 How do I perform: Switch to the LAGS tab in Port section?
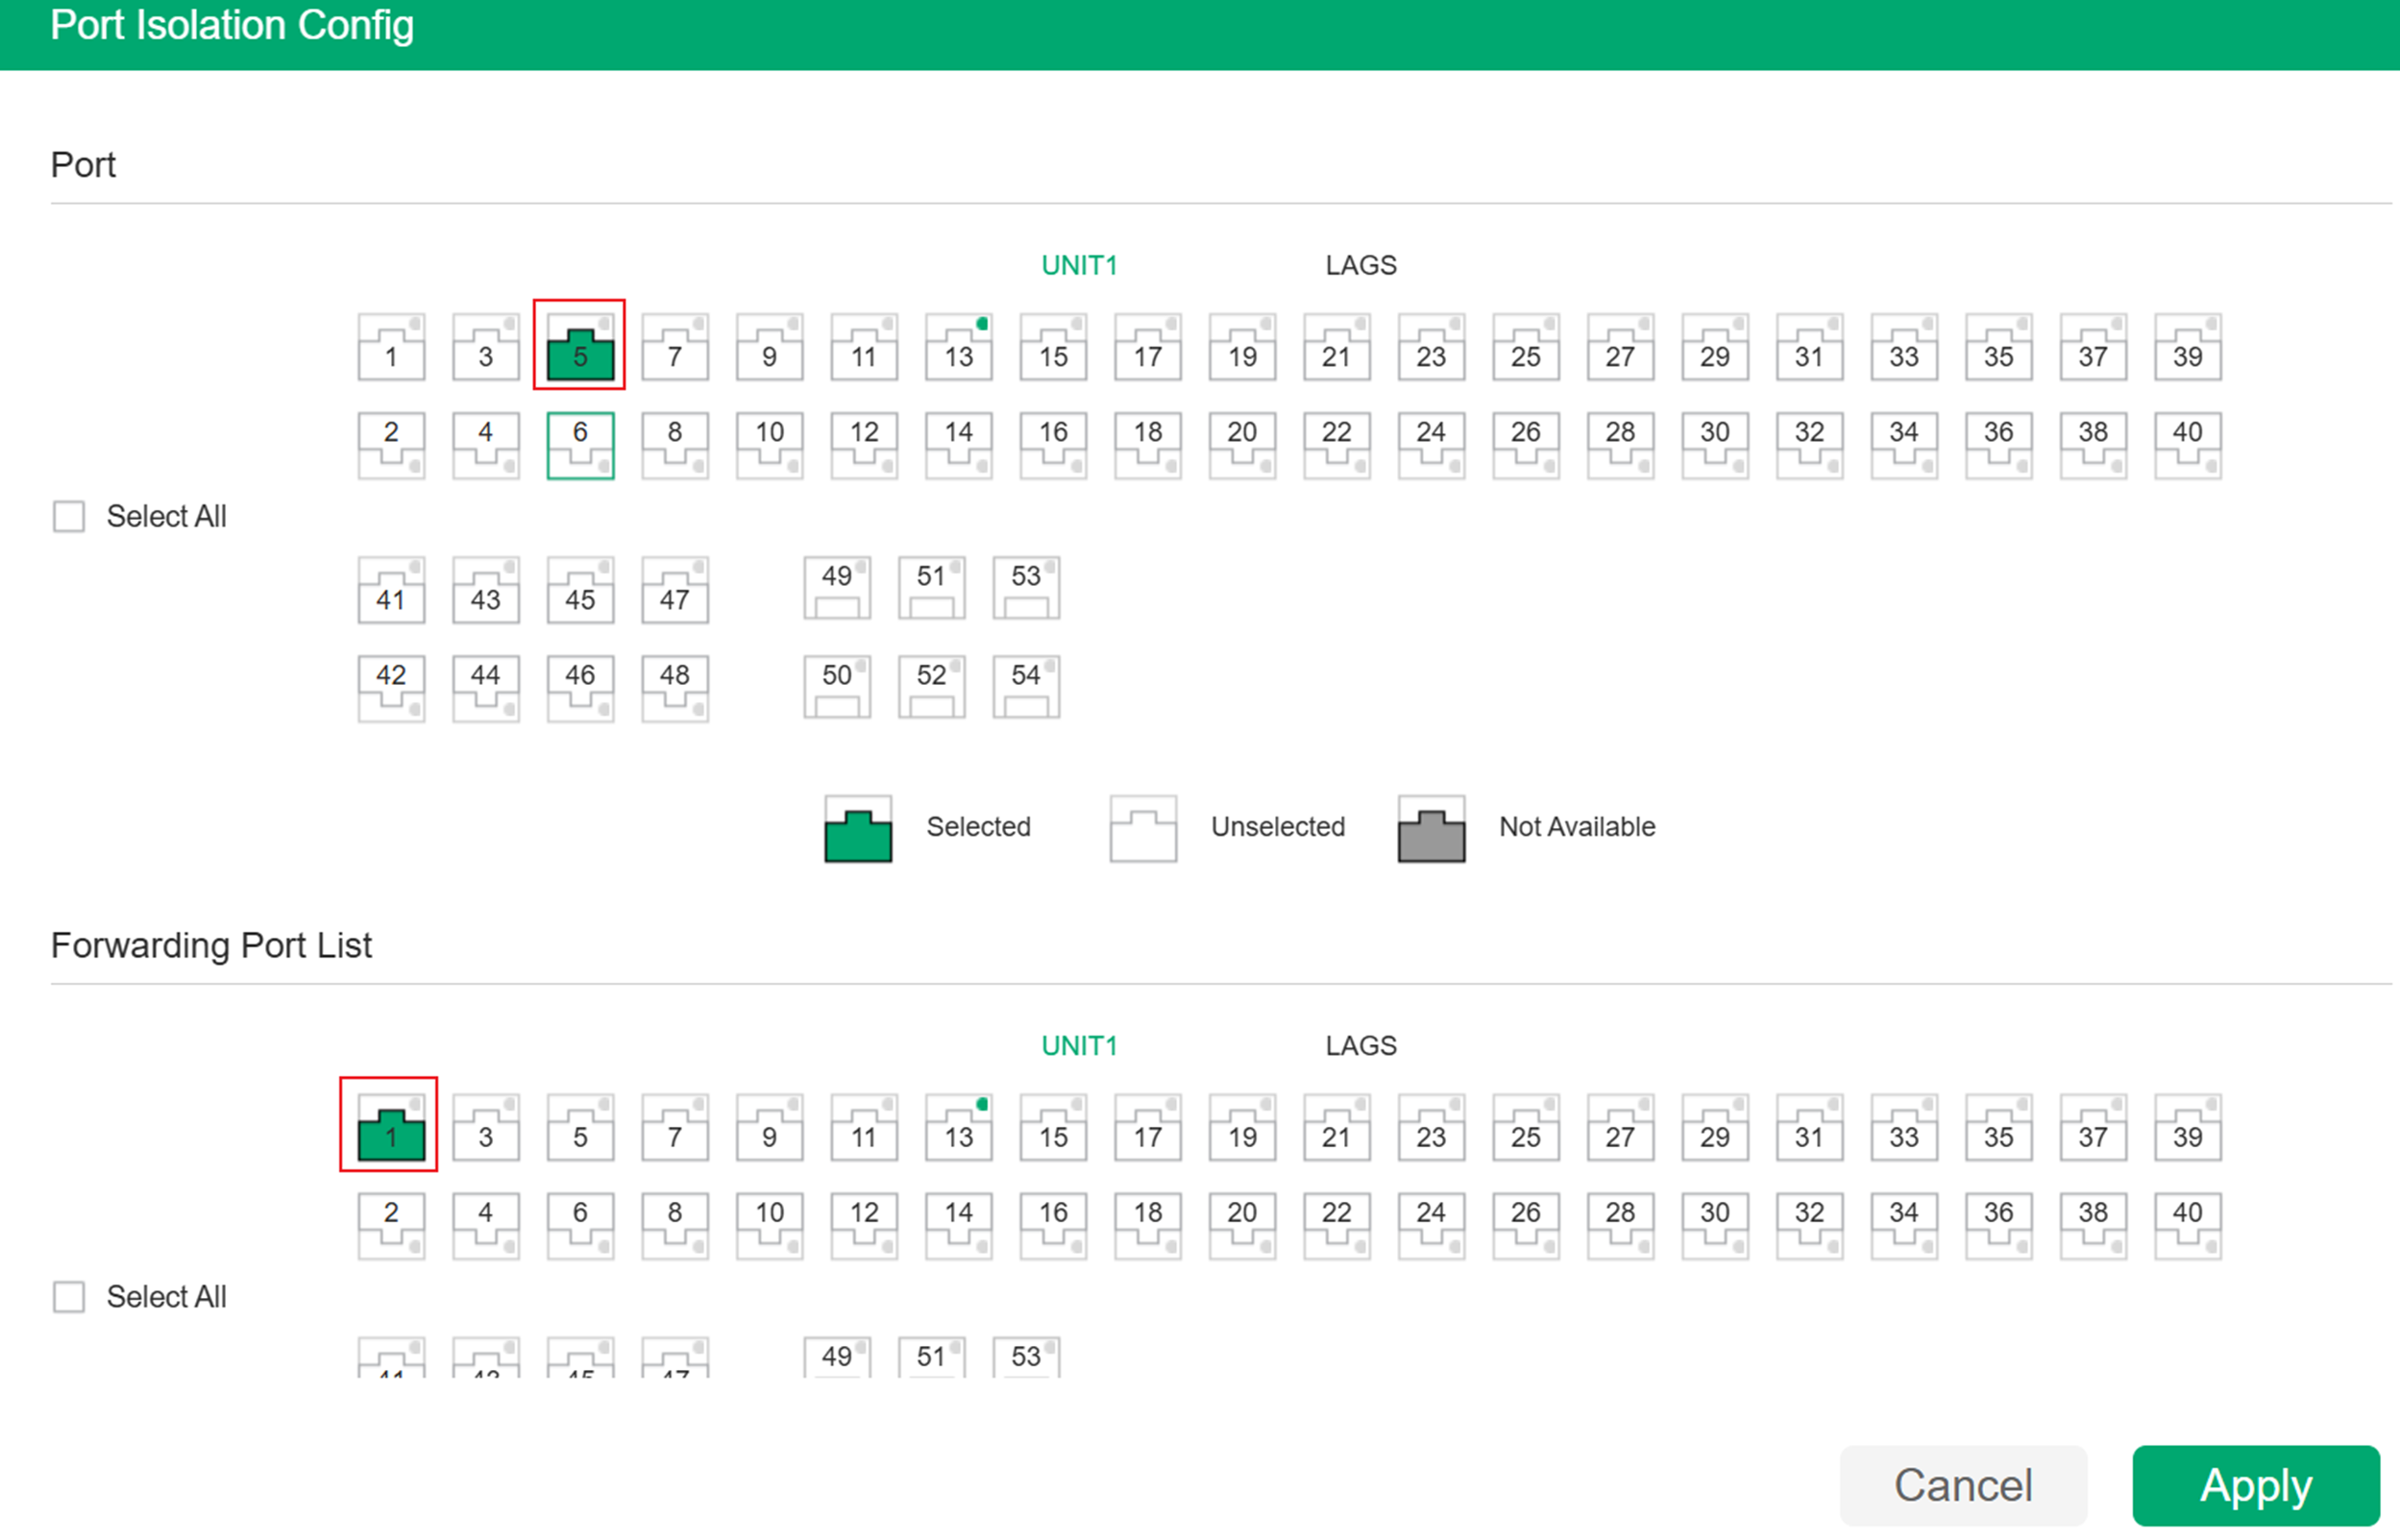coord(1360,264)
